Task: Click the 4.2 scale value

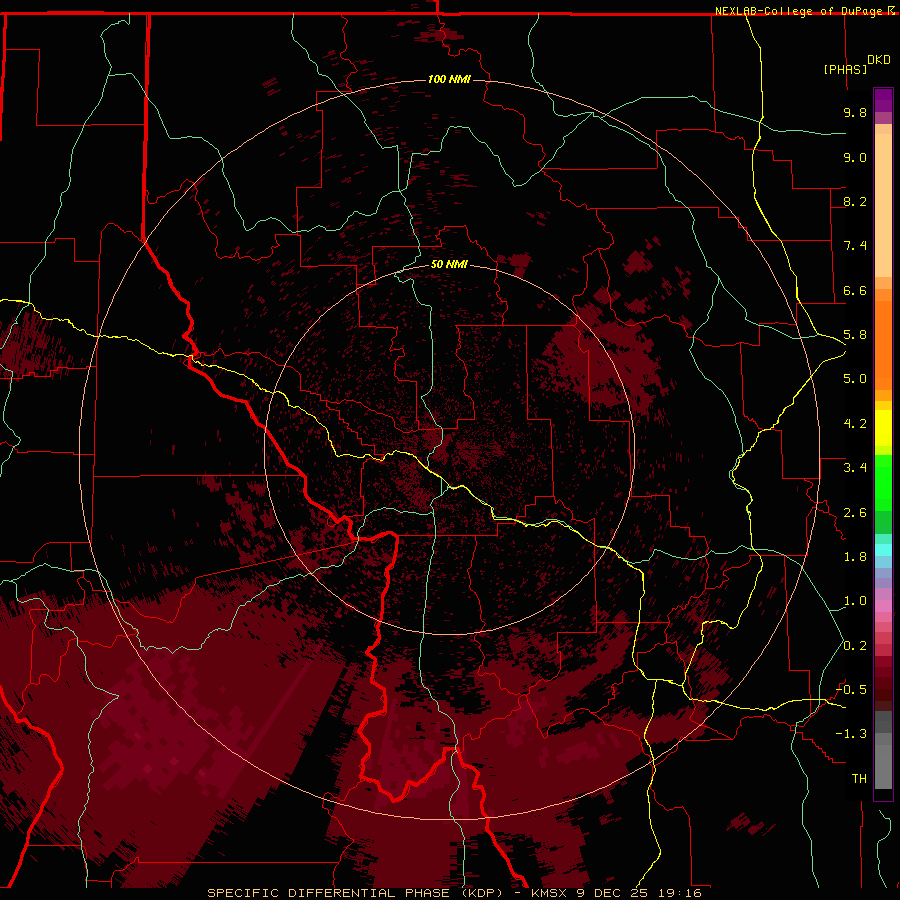Action: (855, 424)
